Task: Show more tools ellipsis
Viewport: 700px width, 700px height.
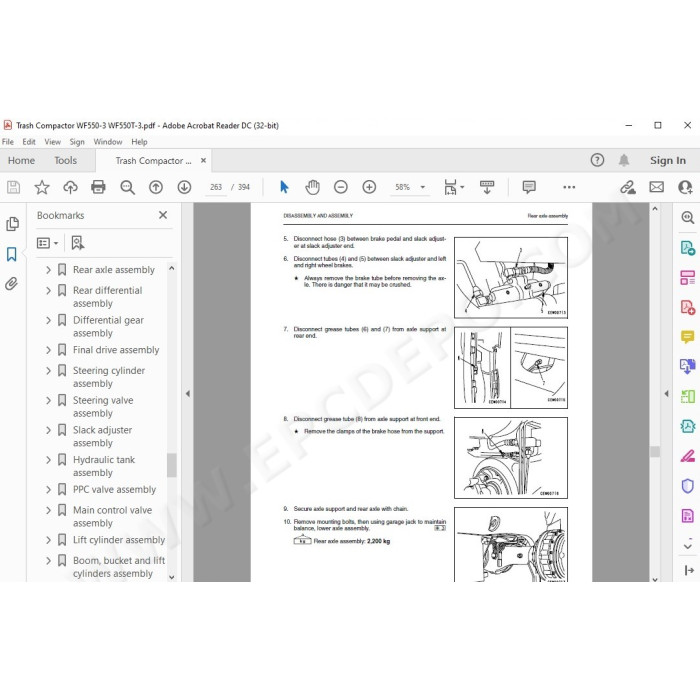Action: tap(569, 187)
